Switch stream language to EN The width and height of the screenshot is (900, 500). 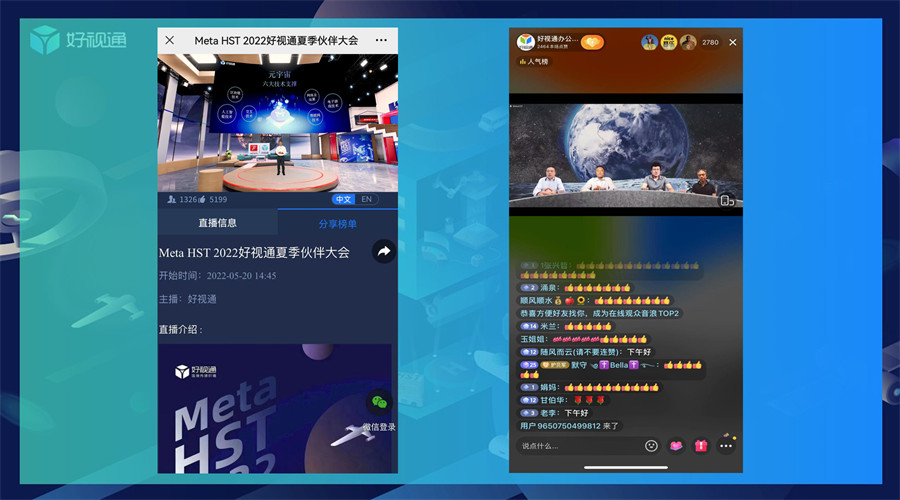click(x=367, y=199)
